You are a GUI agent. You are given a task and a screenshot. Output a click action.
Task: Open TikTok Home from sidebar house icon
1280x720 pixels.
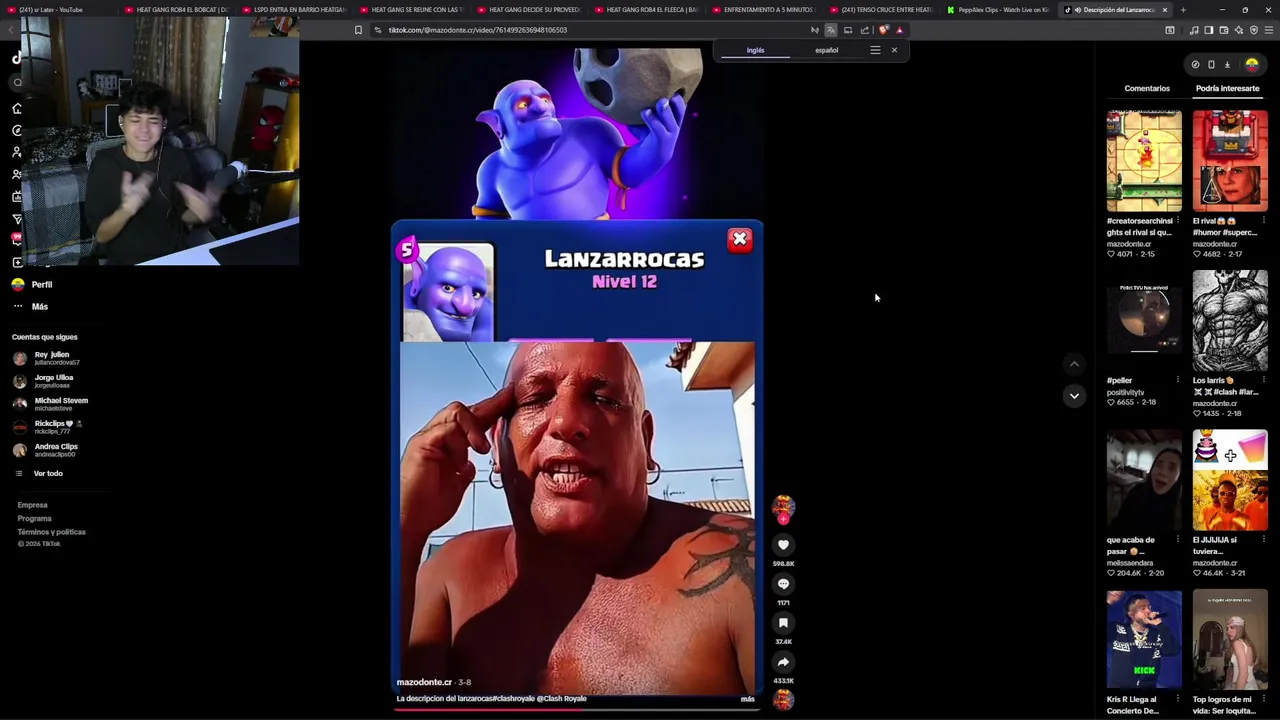[17, 108]
